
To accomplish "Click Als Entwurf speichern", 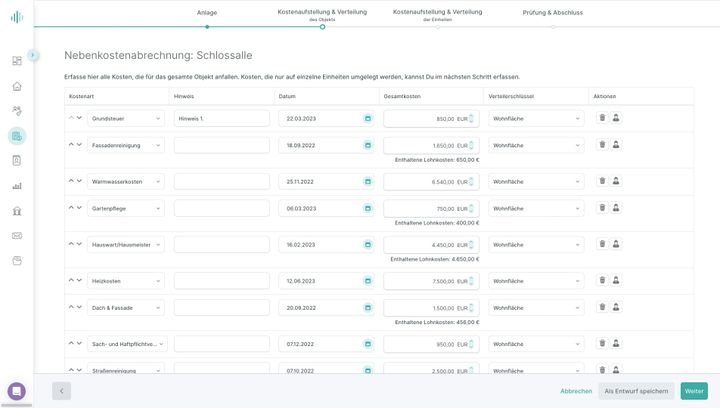I will [636, 391].
